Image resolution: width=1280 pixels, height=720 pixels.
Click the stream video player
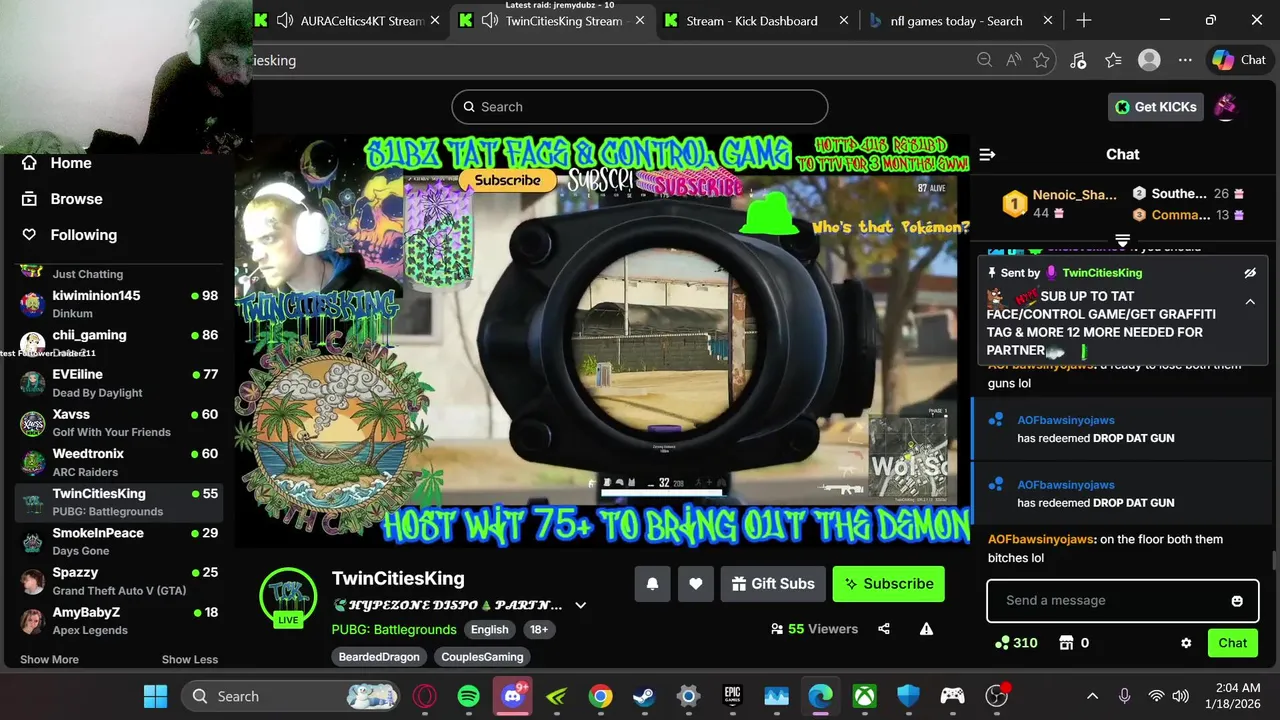coord(602,340)
